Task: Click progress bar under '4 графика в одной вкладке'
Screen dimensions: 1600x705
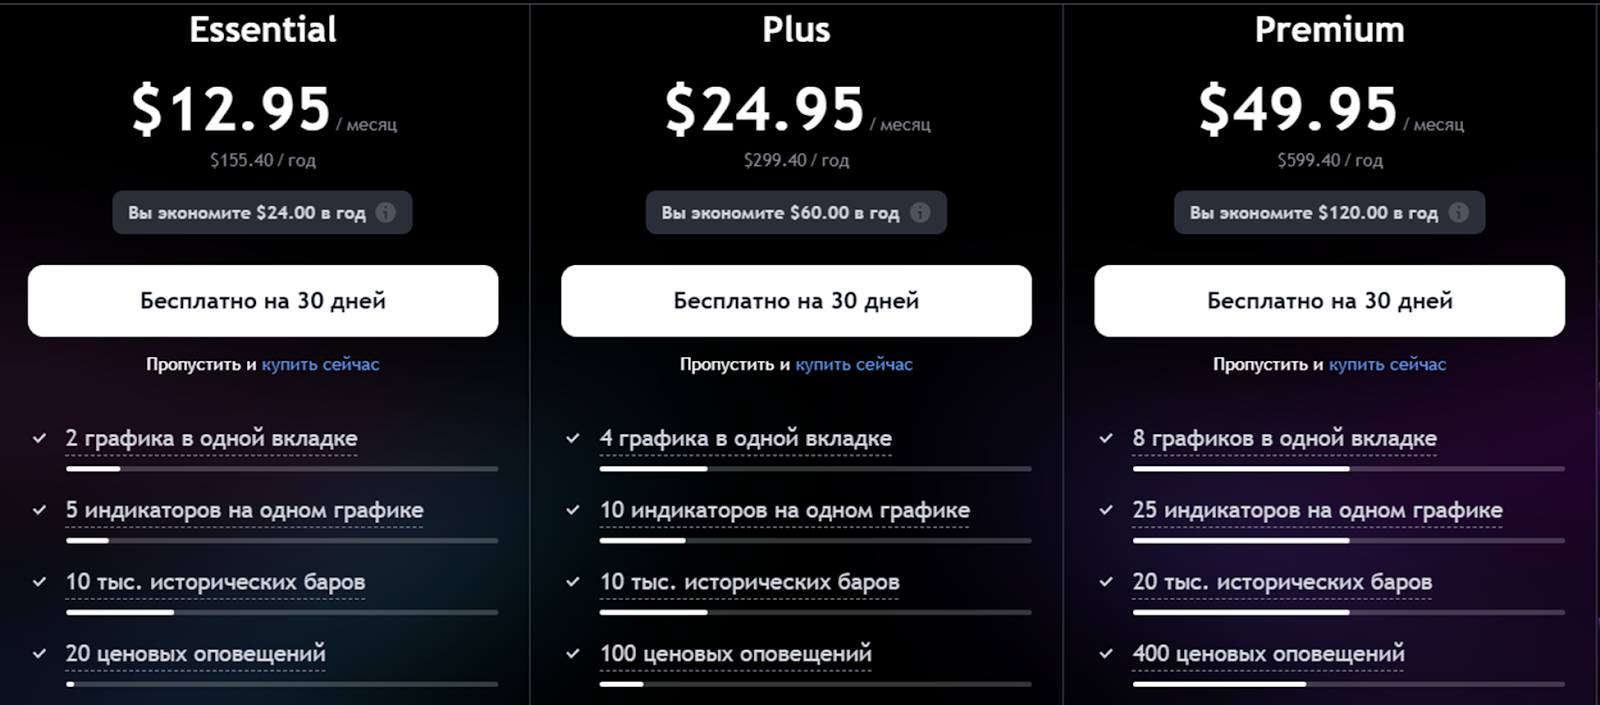Action: 815,468
